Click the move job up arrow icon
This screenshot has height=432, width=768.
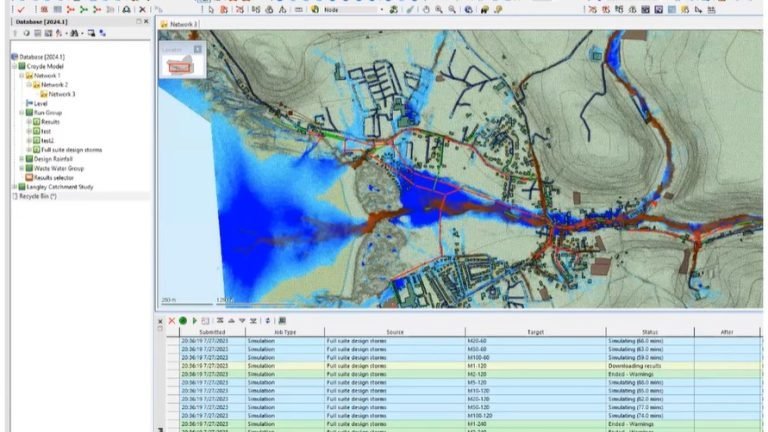point(231,321)
